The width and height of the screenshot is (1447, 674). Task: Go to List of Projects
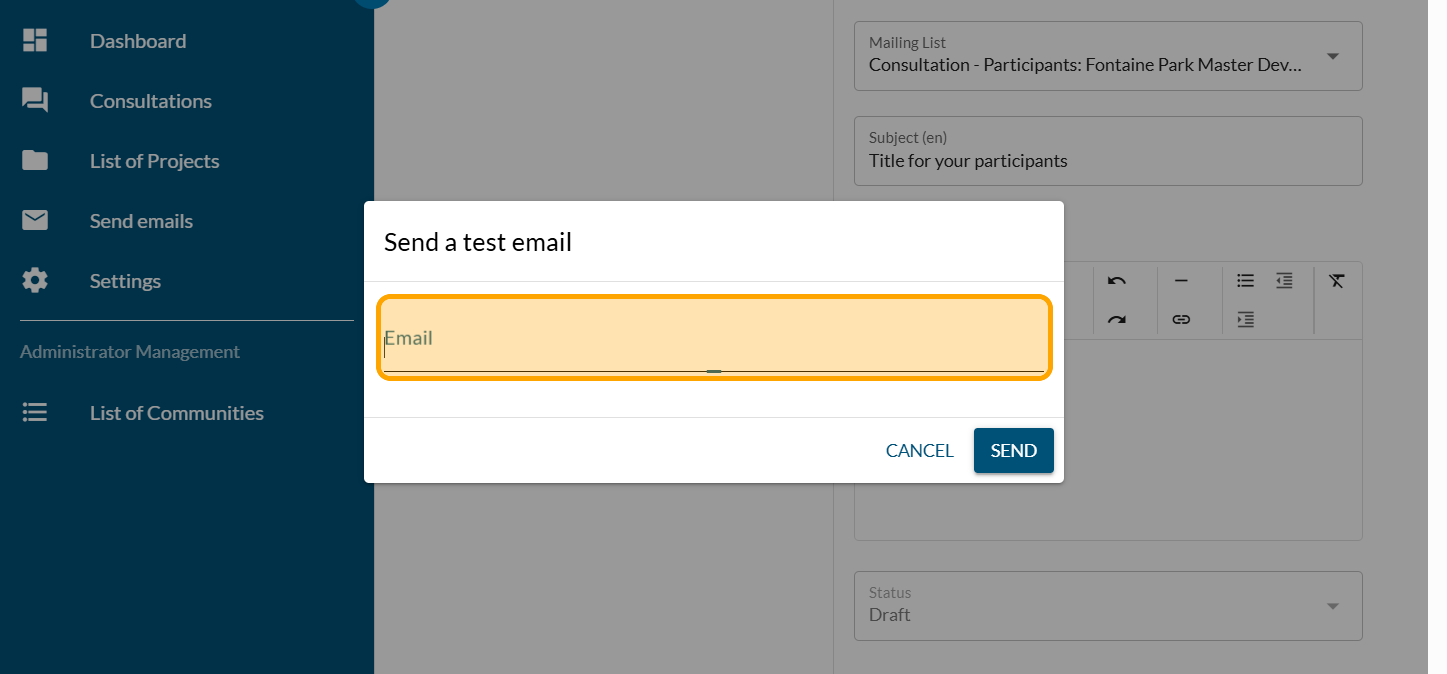pos(154,161)
